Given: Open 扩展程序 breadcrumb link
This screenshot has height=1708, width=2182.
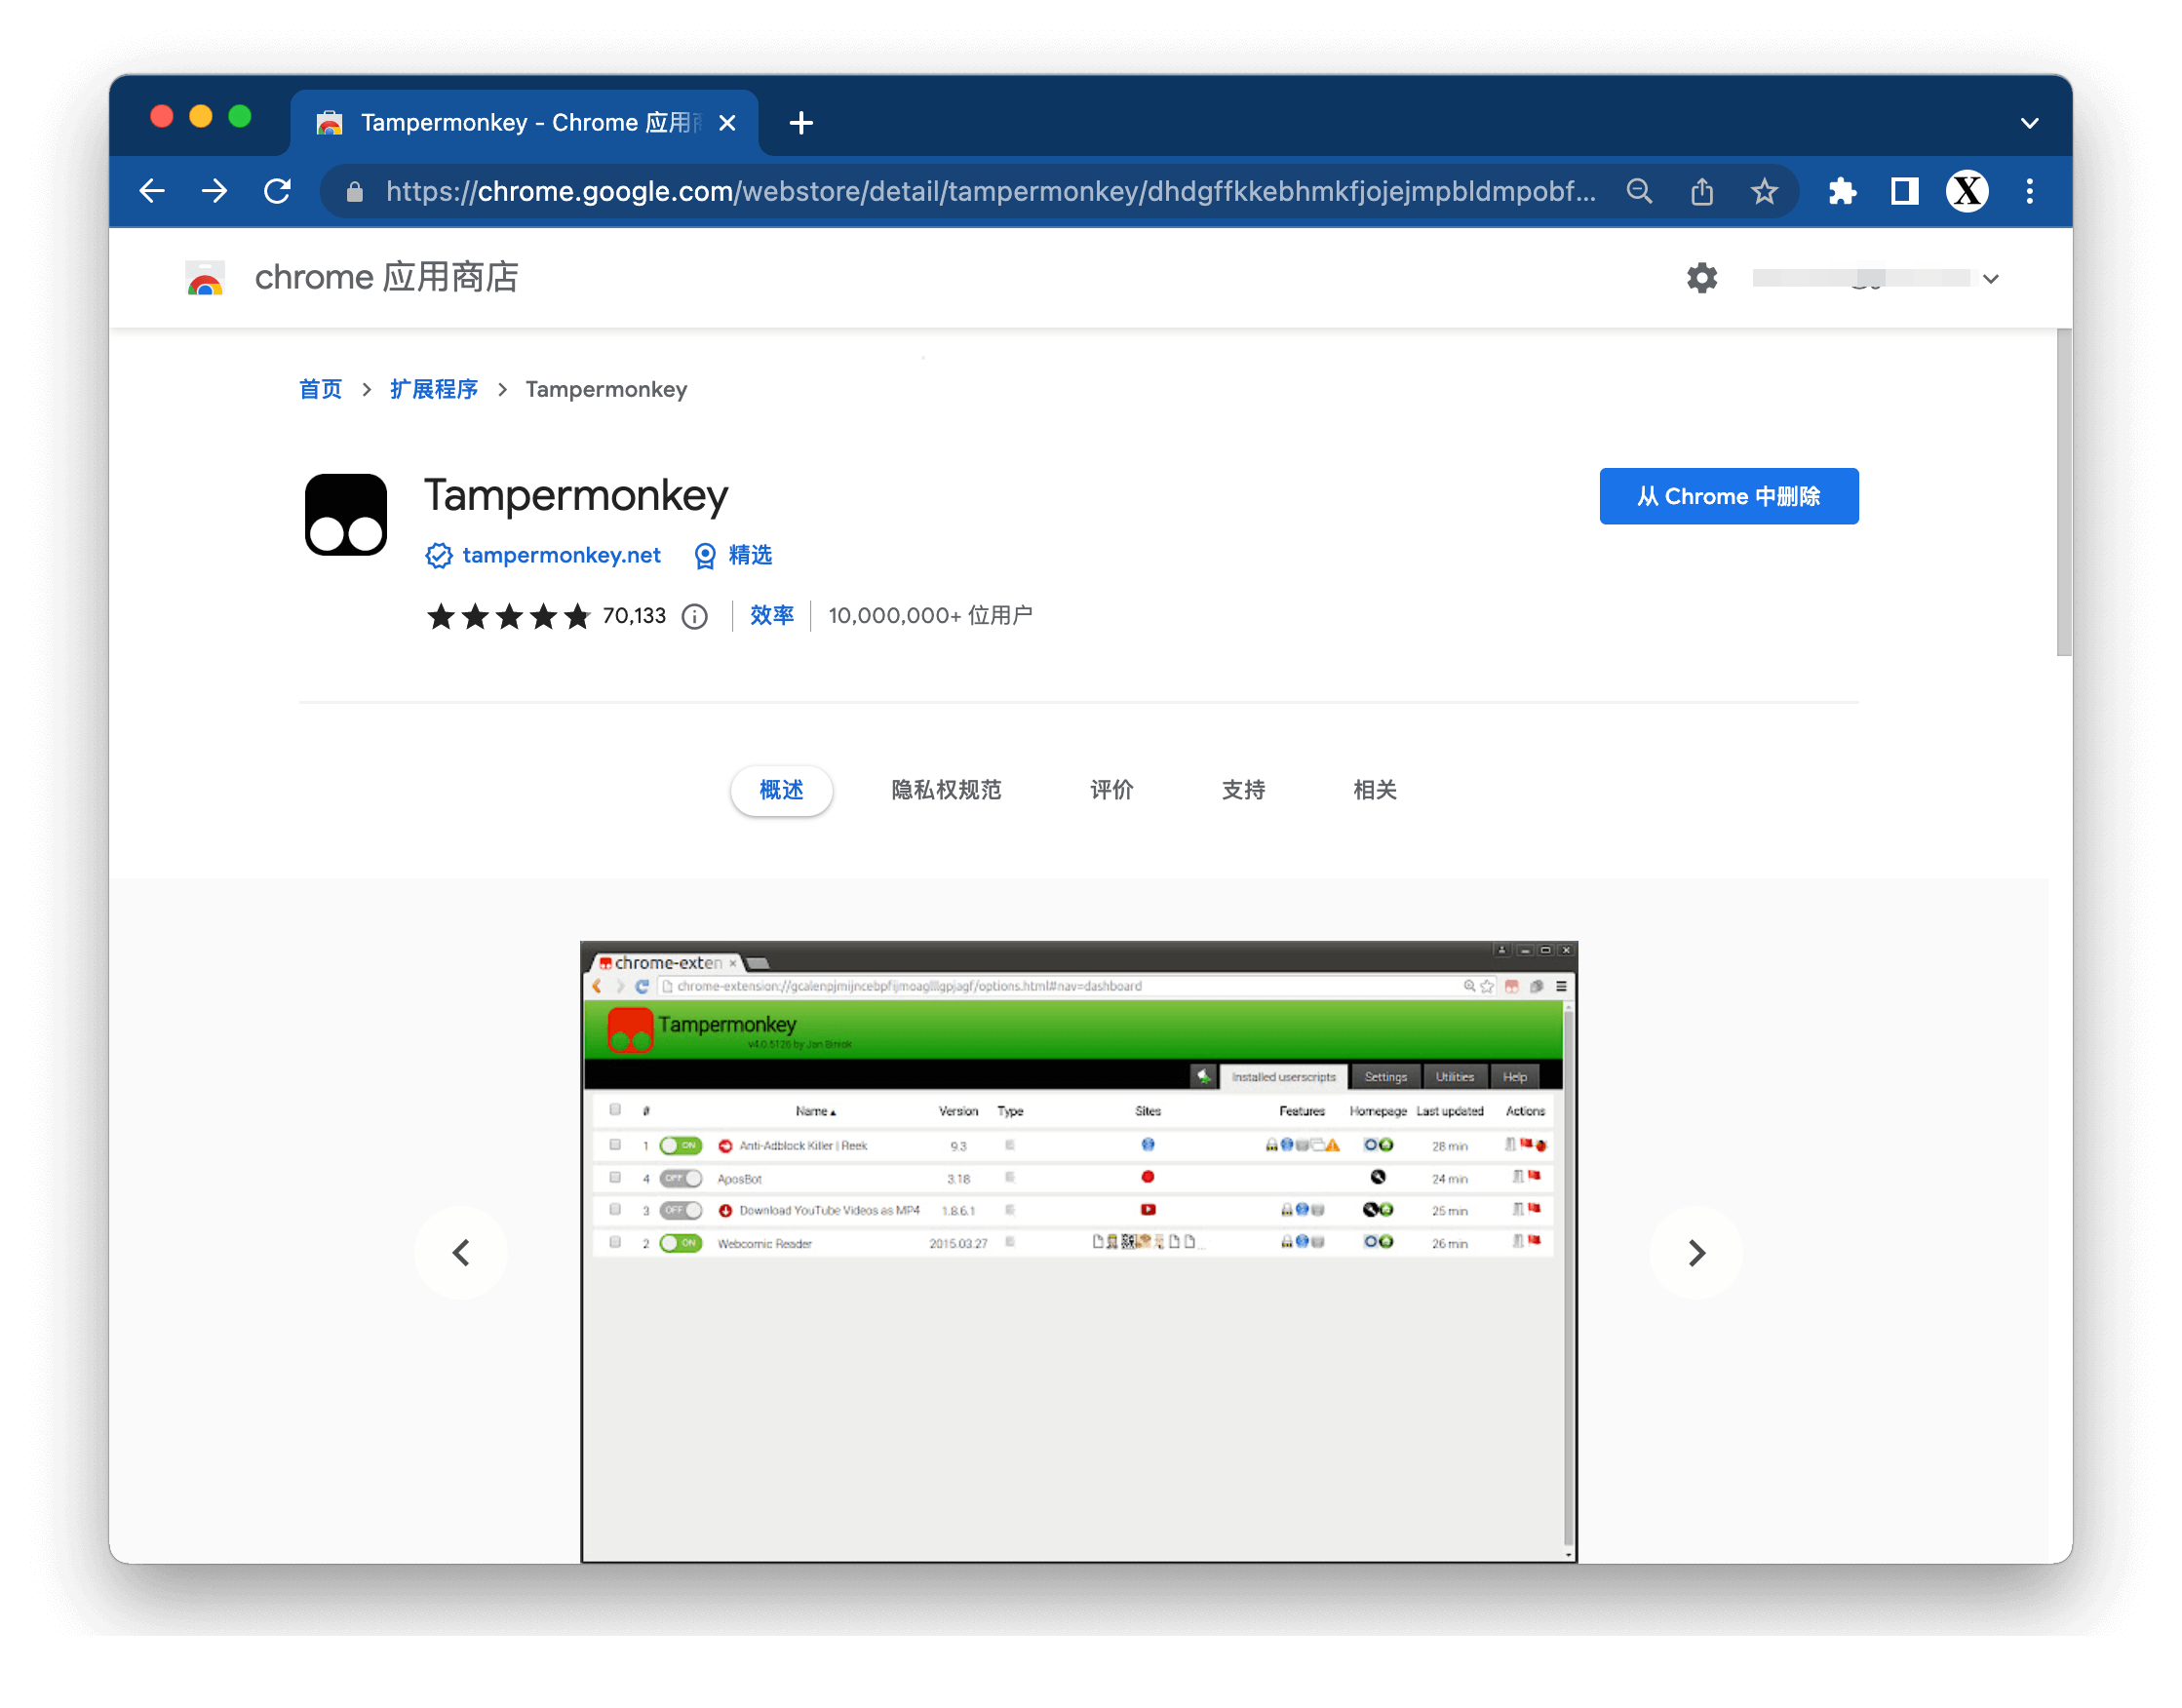Looking at the screenshot, I should (x=433, y=389).
